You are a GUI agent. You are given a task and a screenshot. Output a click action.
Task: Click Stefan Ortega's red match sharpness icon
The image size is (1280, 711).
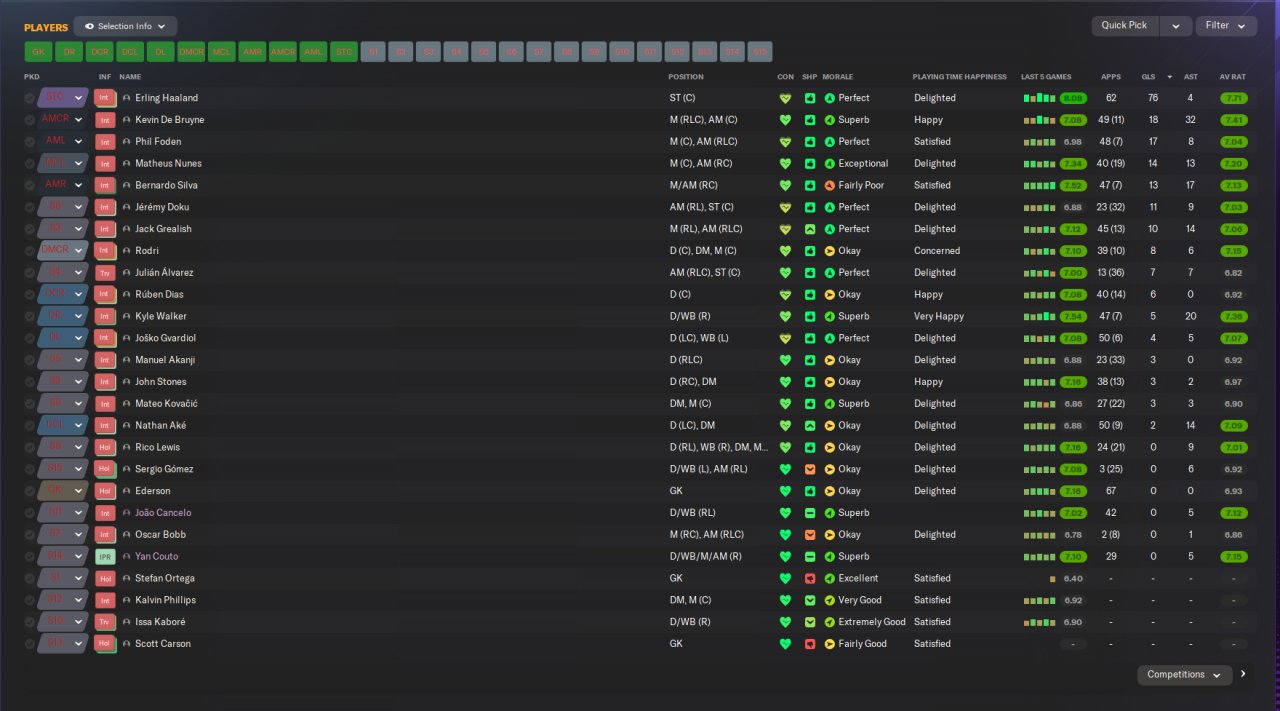tap(810, 579)
